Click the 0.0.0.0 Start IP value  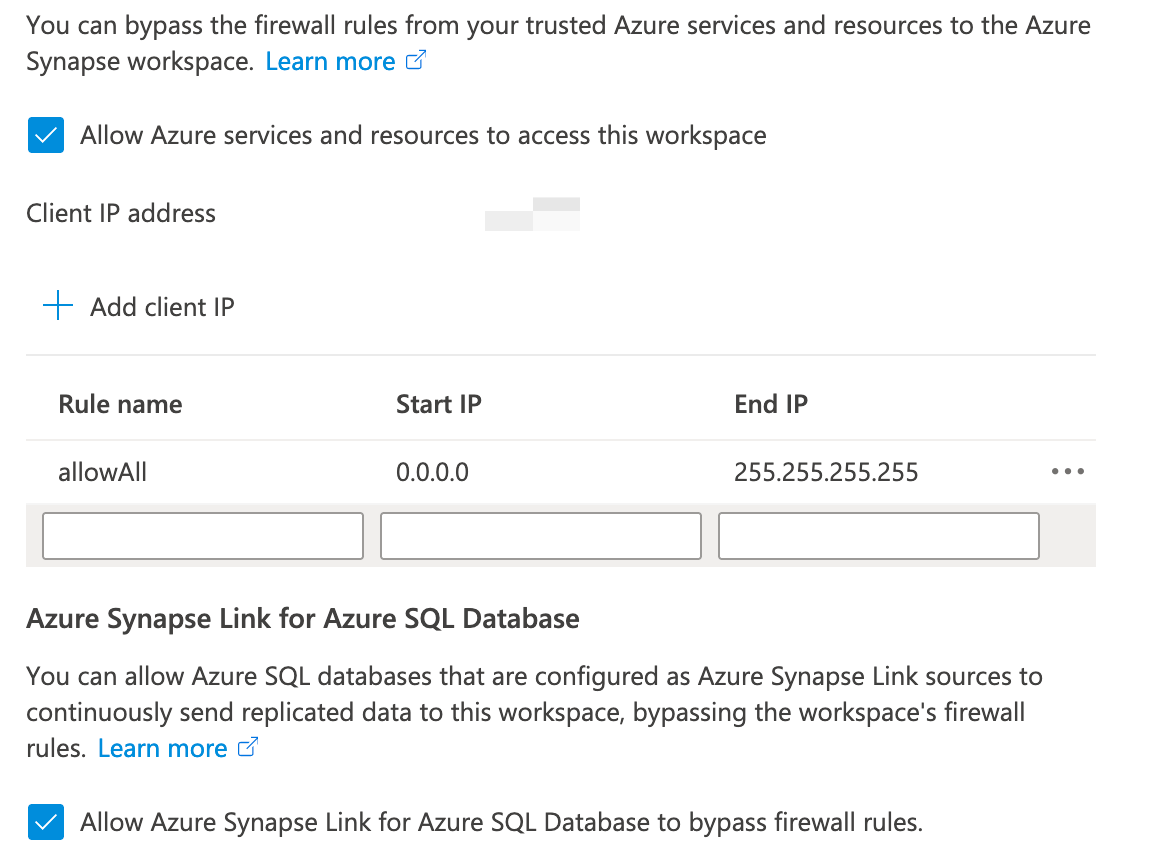[432, 471]
